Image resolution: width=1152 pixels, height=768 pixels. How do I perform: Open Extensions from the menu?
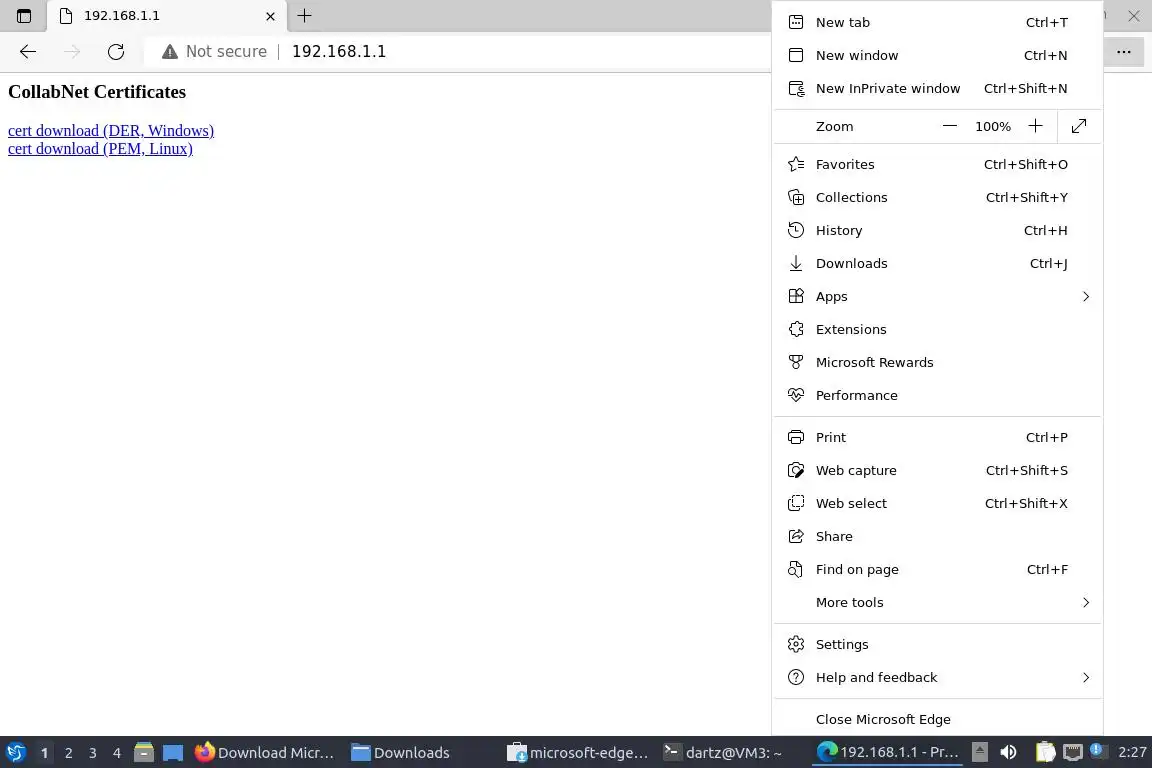[937, 330]
